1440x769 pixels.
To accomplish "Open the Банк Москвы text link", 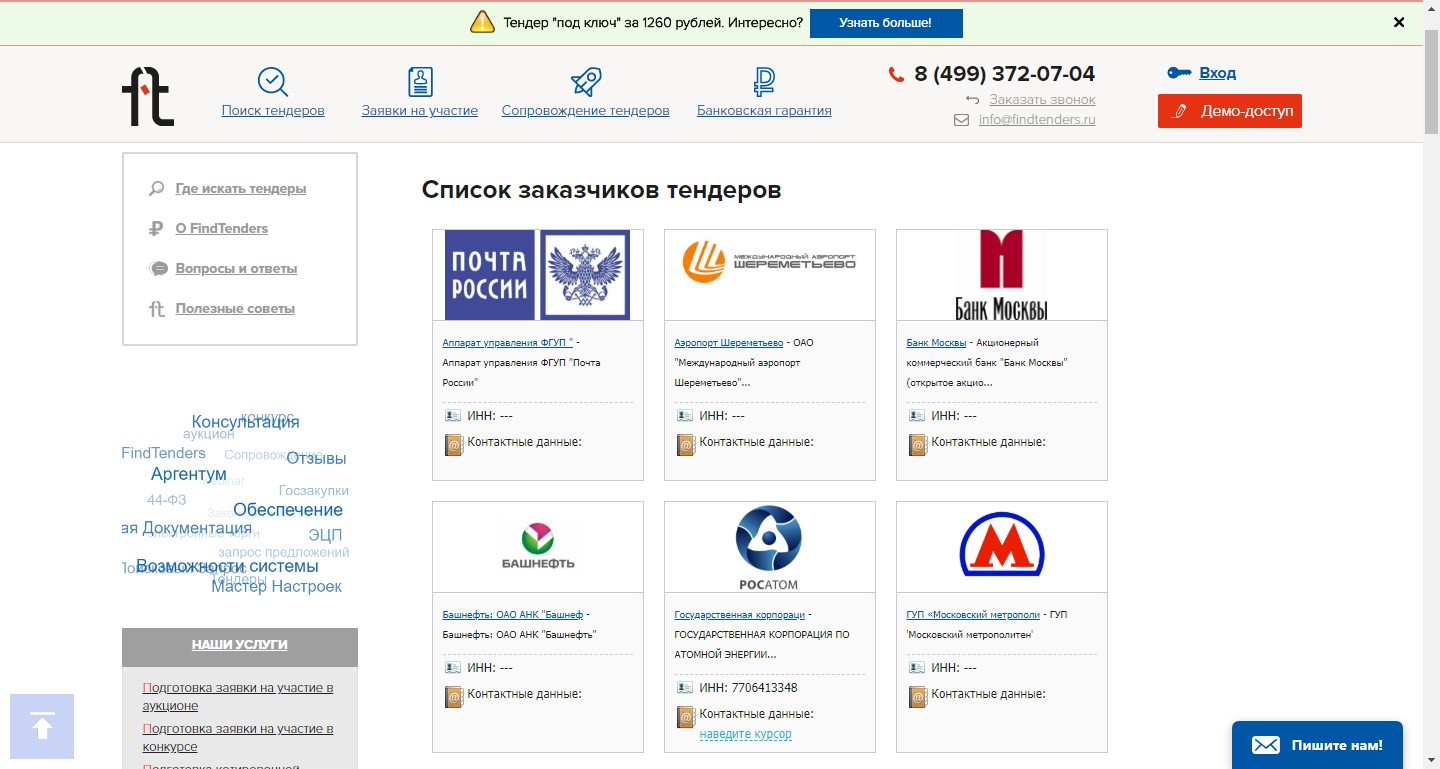I will pyautogui.click(x=937, y=343).
